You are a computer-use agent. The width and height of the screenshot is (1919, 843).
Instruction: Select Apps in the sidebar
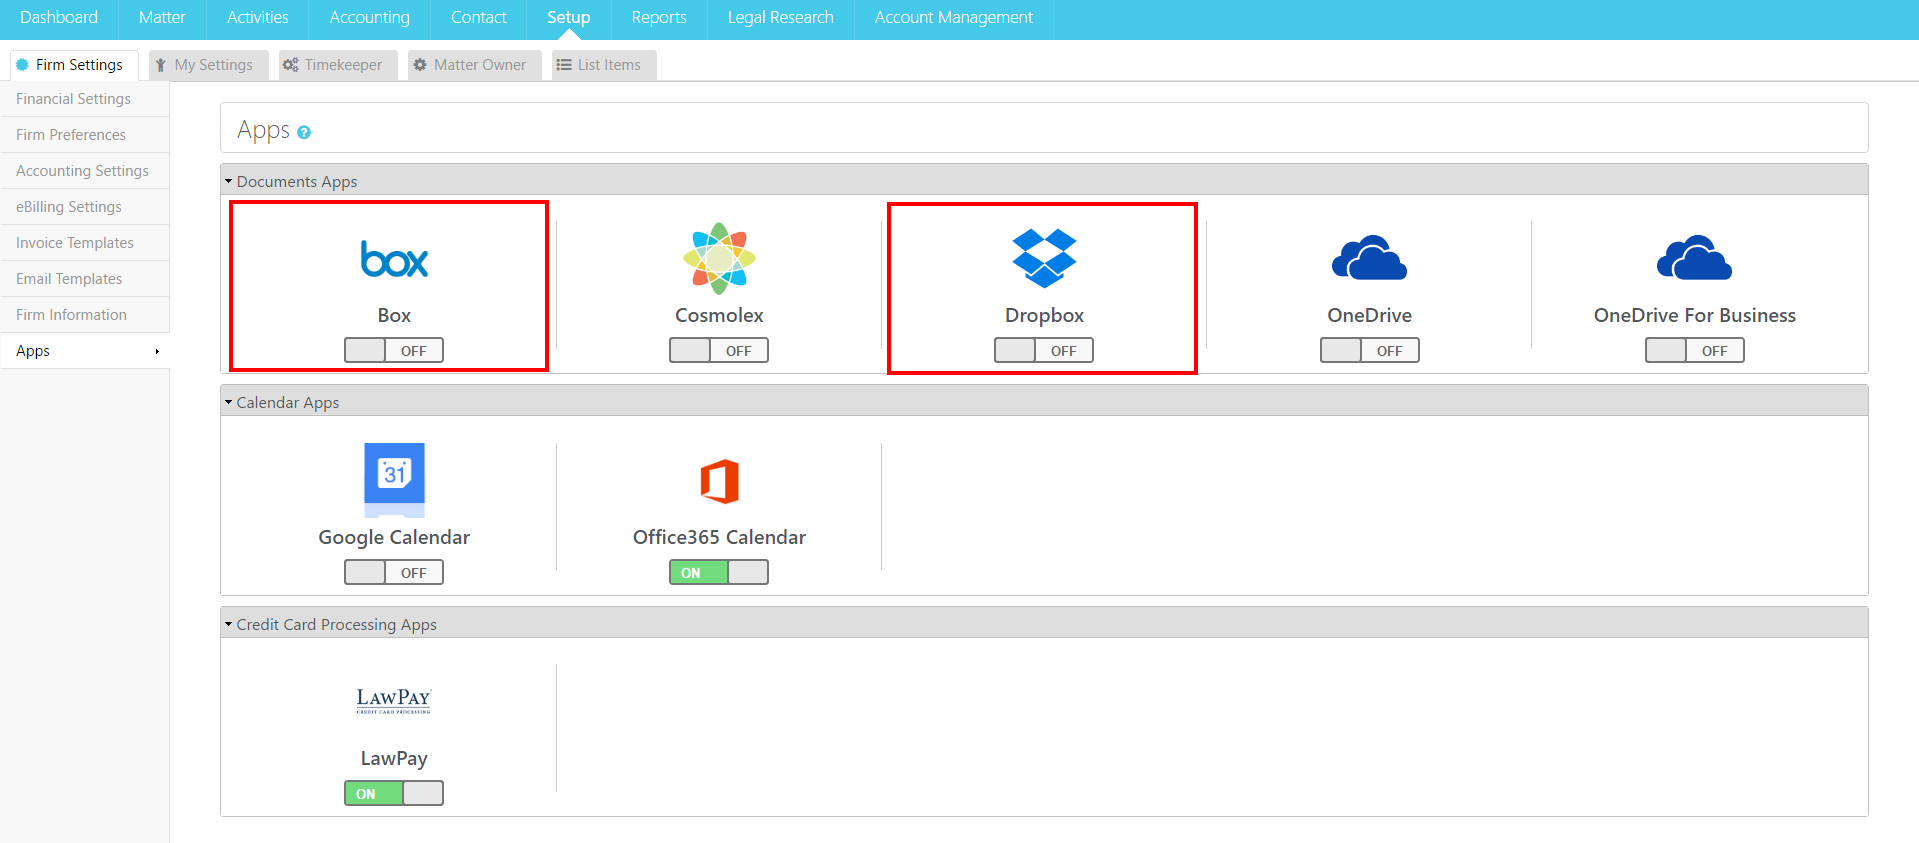(85, 351)
